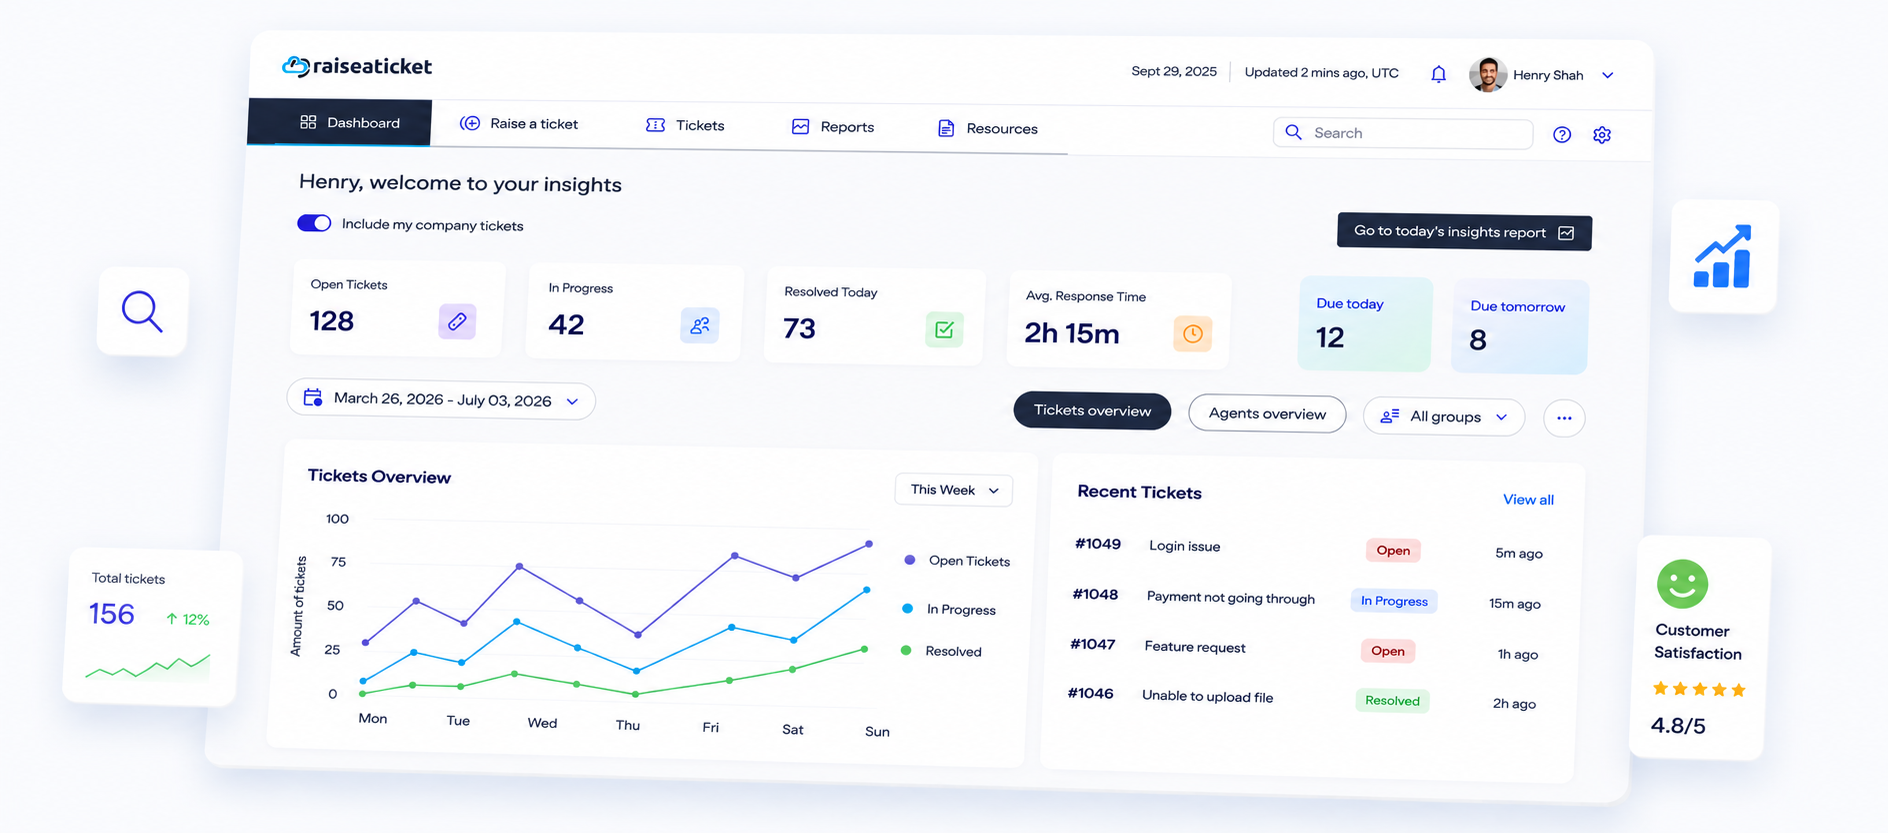Open ticket #1049
The height and width of the screenshot is (833, 1888).
pyautogui.click(x=1097, y=544)
